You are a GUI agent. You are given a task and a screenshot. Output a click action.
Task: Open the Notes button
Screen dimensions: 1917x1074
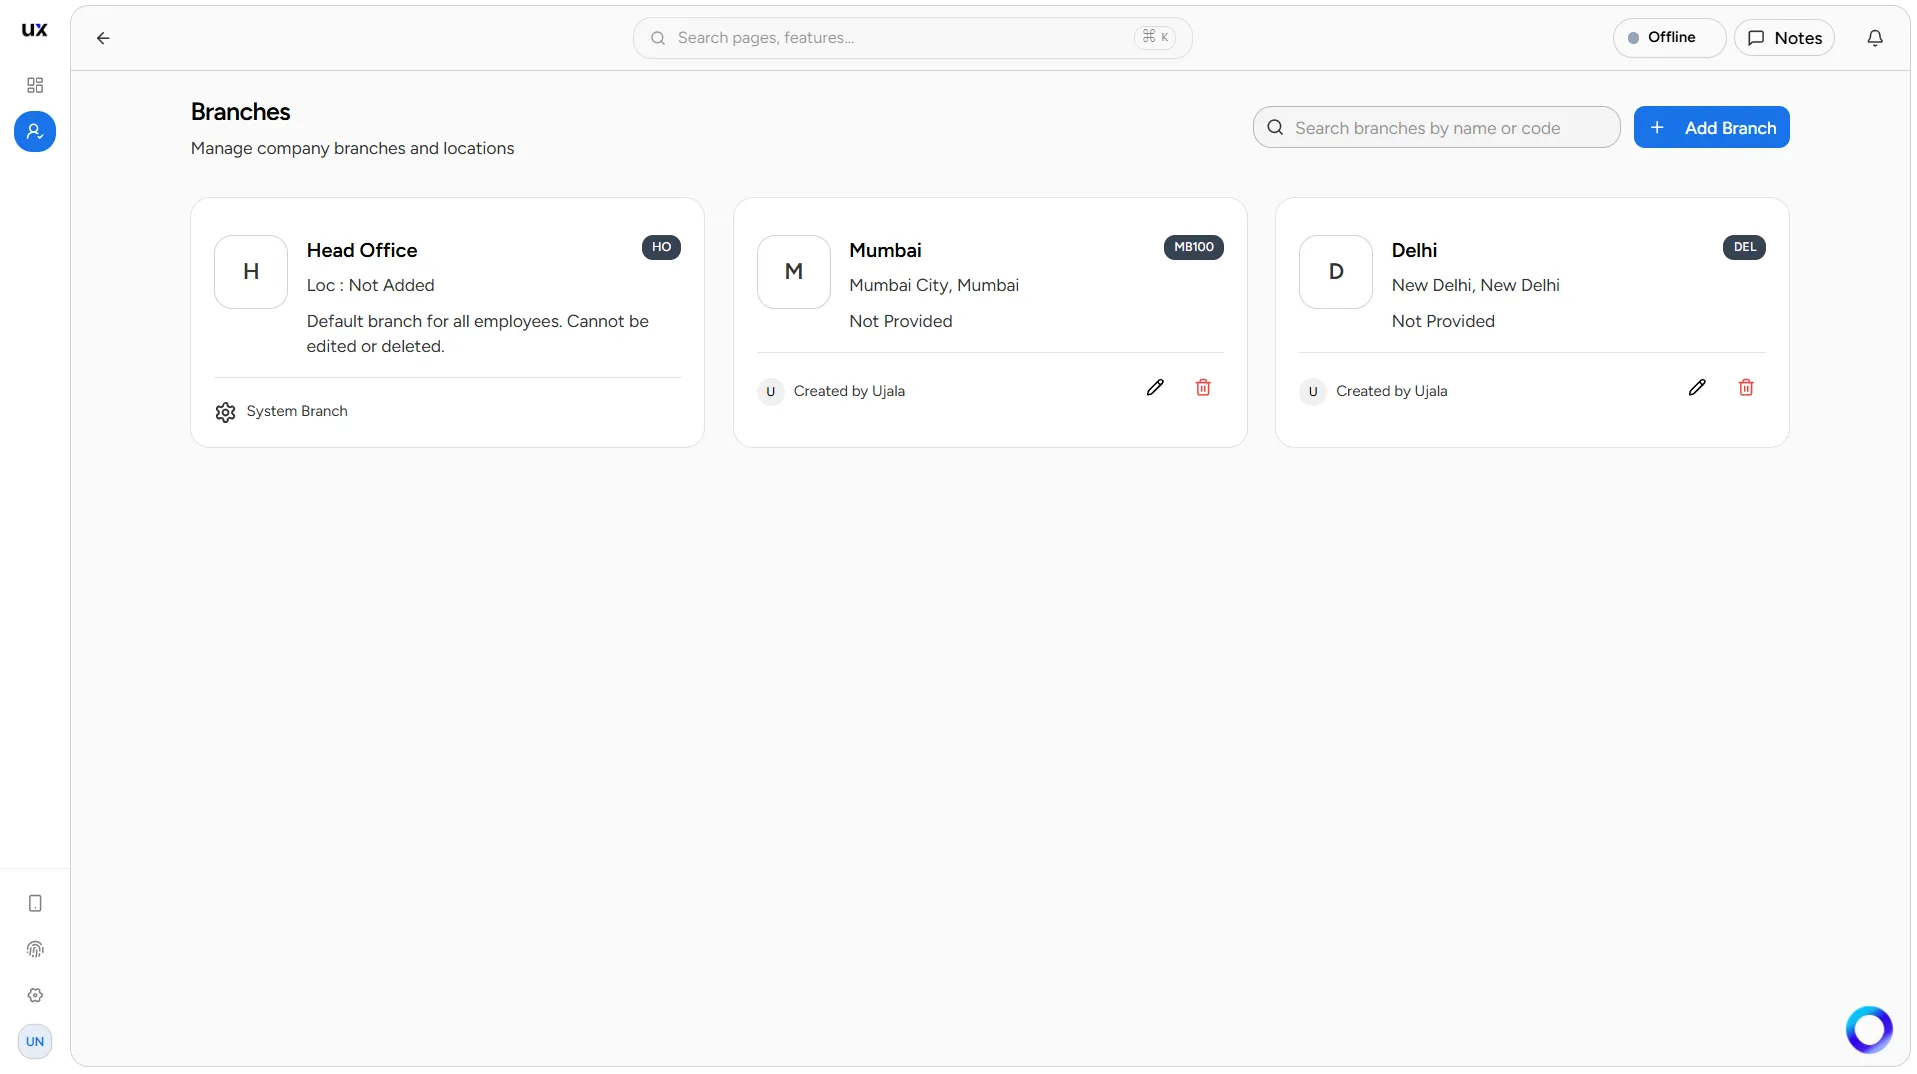click(x=1784, y=38)
